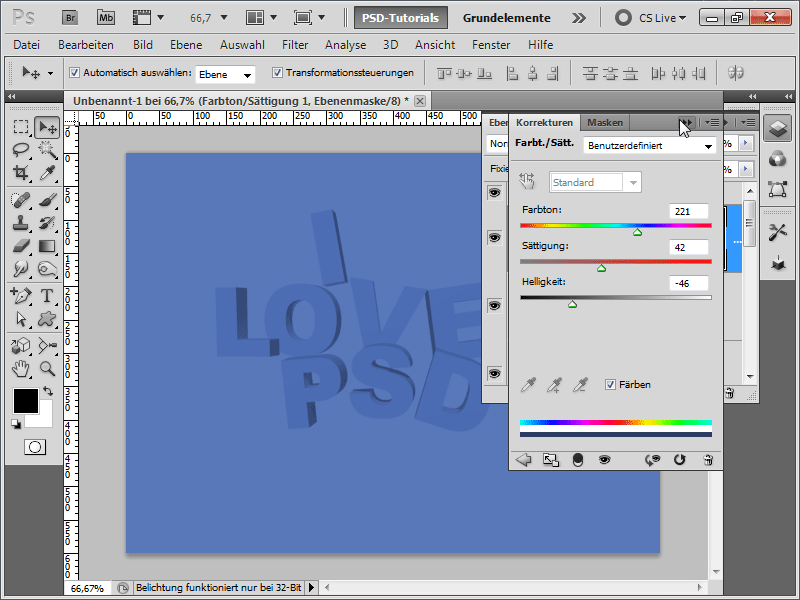
Task: Open the Ebene auto-select dropdown
Action: click(226, 74)
